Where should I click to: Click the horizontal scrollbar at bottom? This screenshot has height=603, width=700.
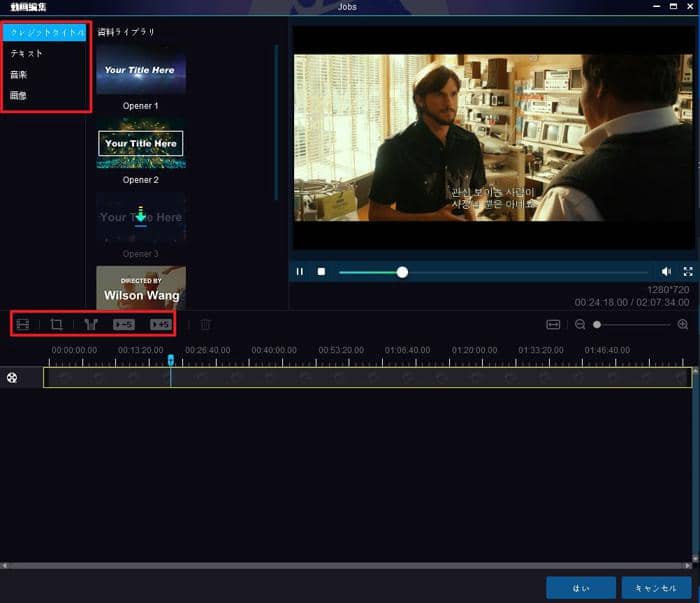(x=346, y=565)
